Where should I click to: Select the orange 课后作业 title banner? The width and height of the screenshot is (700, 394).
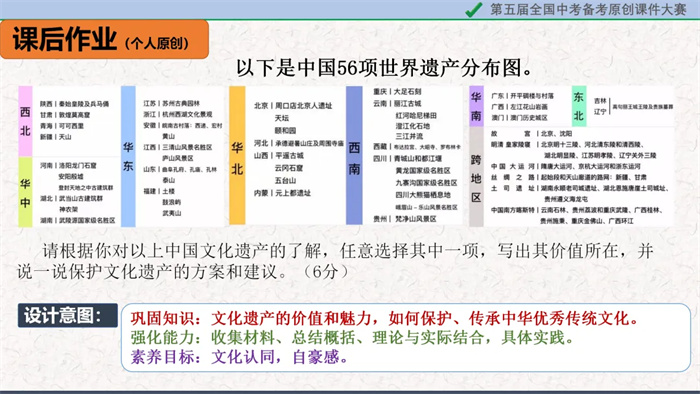coord(104,39)
